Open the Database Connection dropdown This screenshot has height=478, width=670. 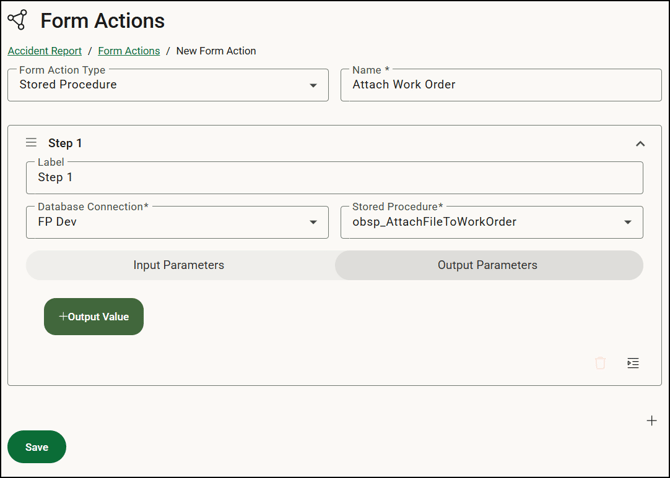[313, 222]
